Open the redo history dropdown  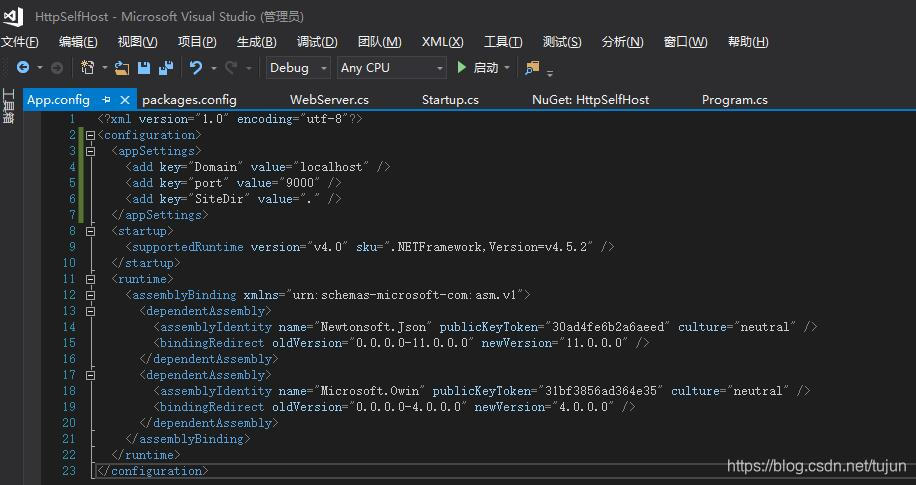click(x=248, y=68)
